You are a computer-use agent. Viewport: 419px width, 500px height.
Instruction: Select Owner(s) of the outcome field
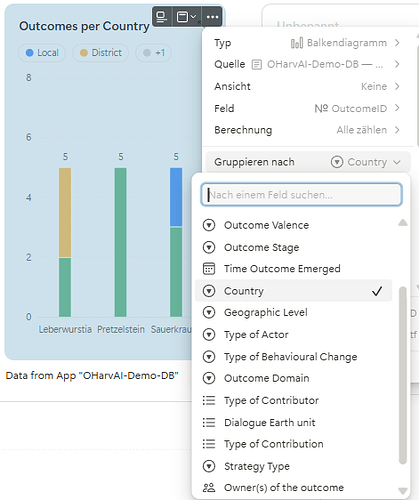[293, 488]
